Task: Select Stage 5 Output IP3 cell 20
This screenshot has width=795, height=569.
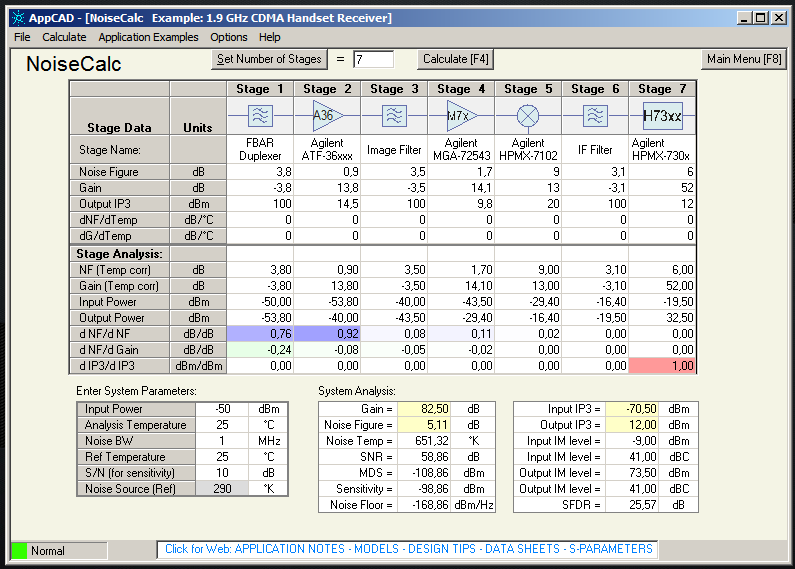Action: click(528, 204)
